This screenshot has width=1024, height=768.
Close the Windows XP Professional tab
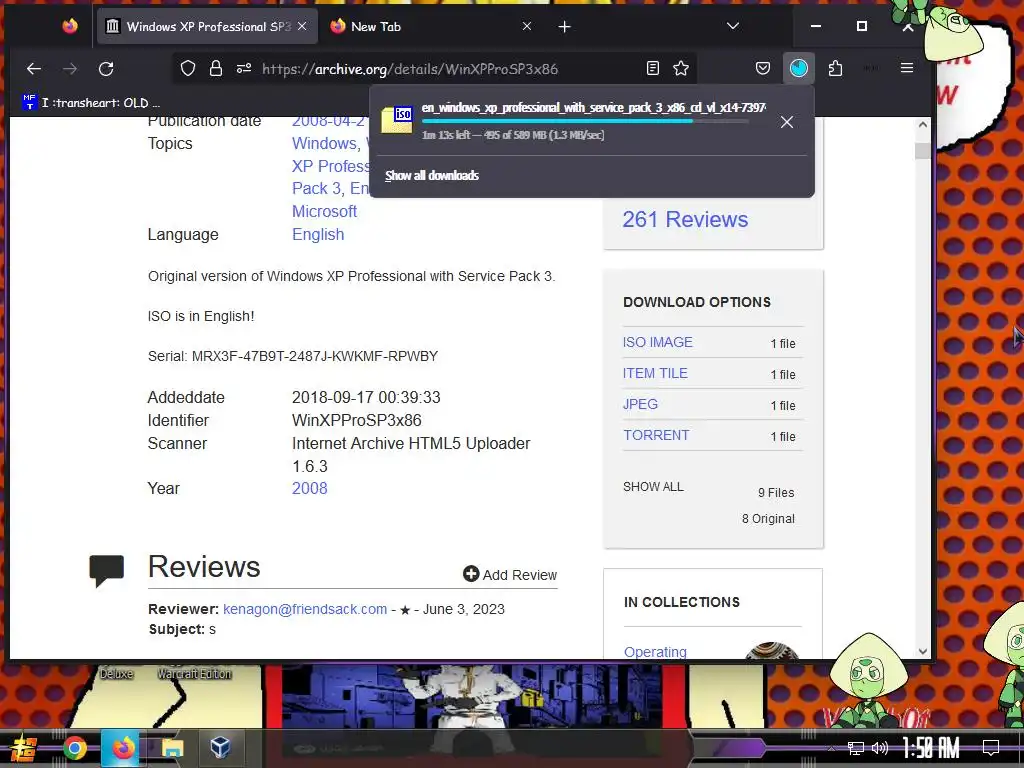[x=302, y=26]
